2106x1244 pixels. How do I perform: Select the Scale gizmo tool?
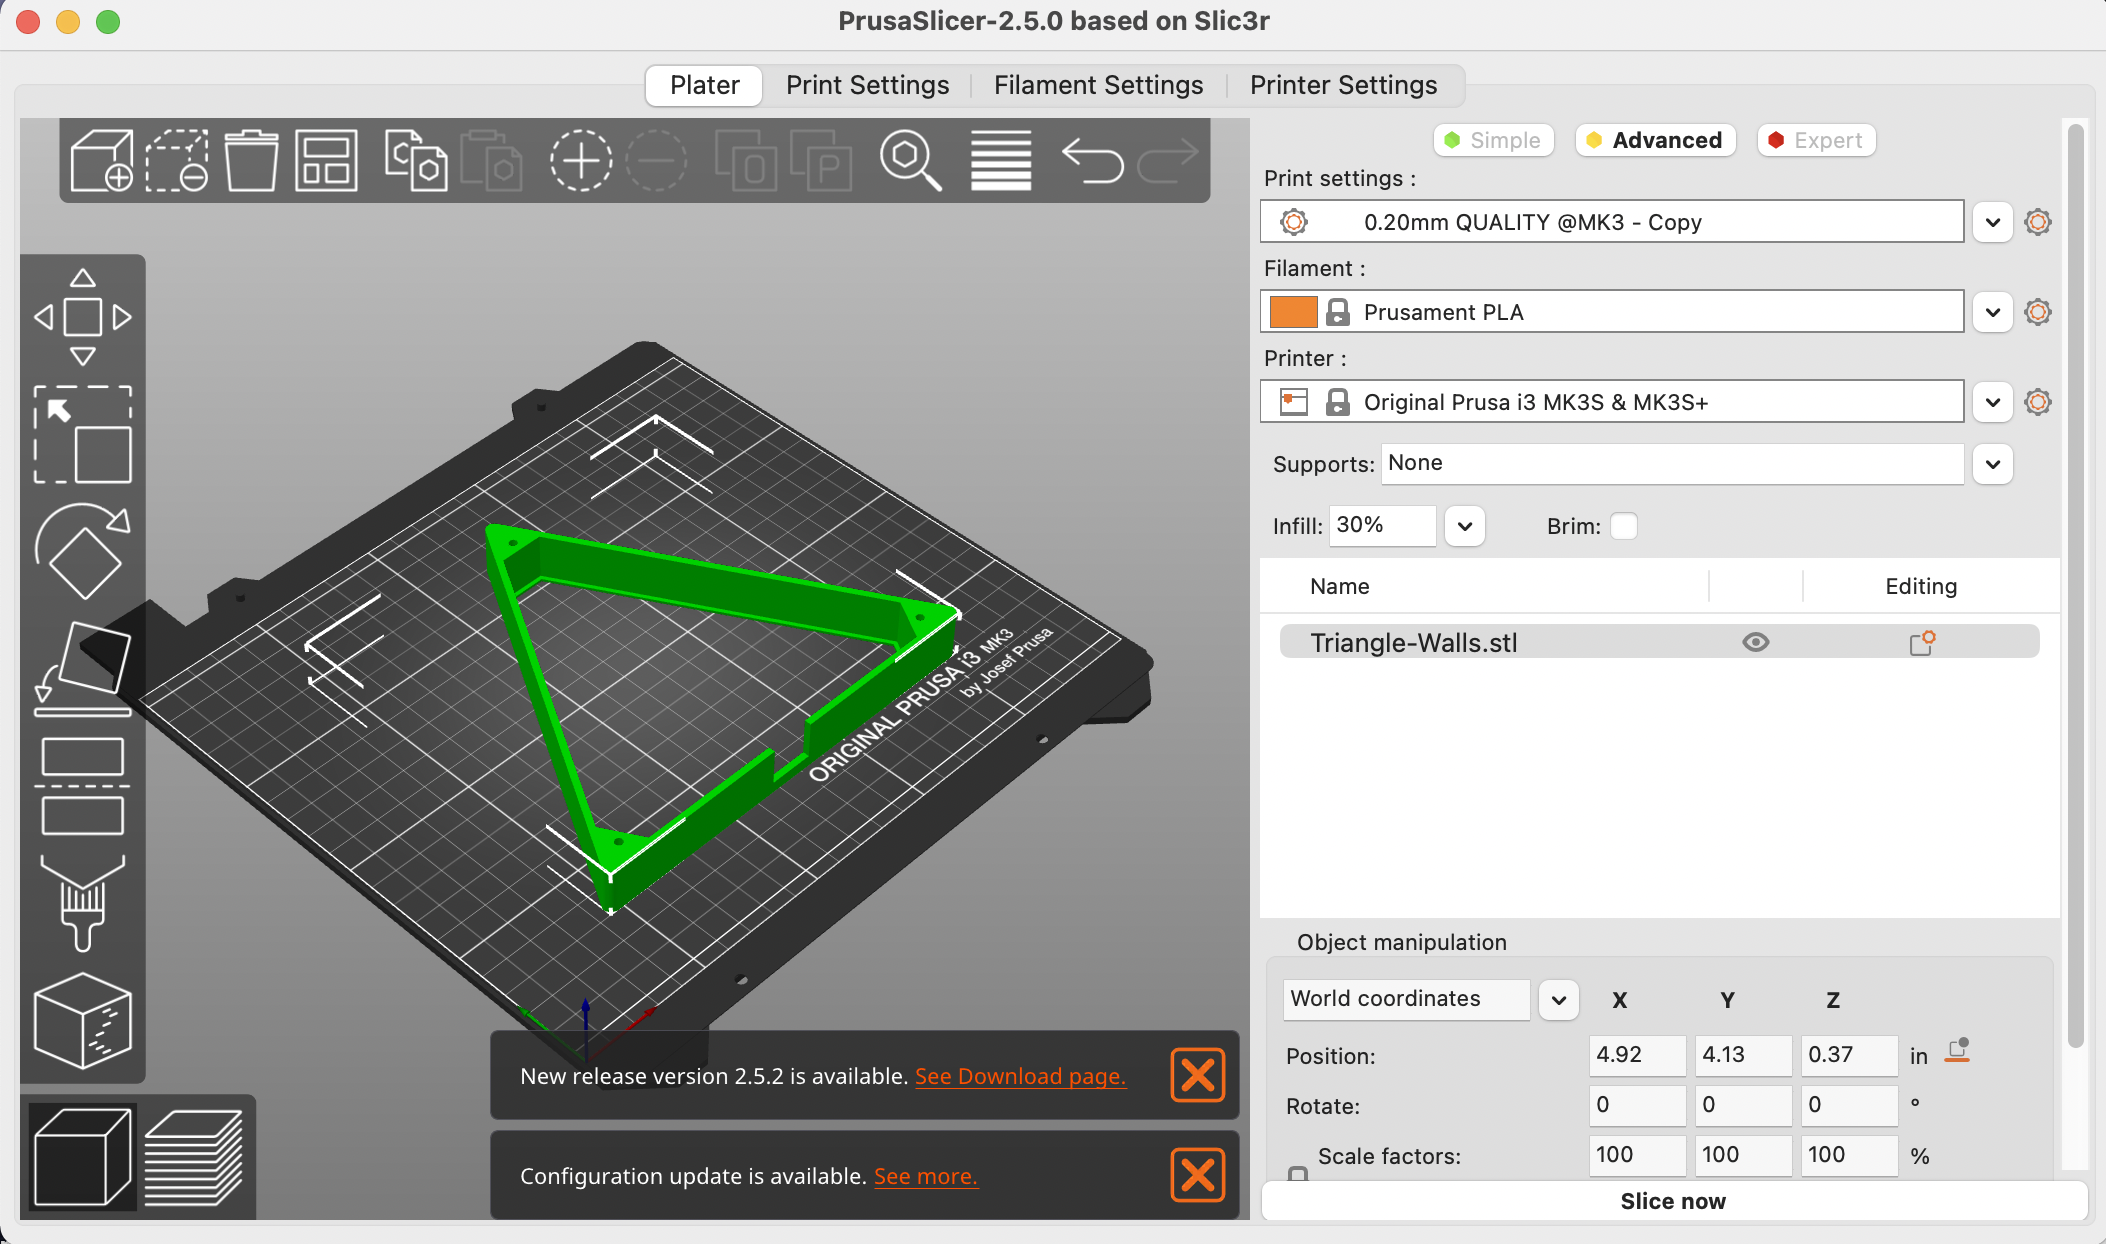coord(83,435)
